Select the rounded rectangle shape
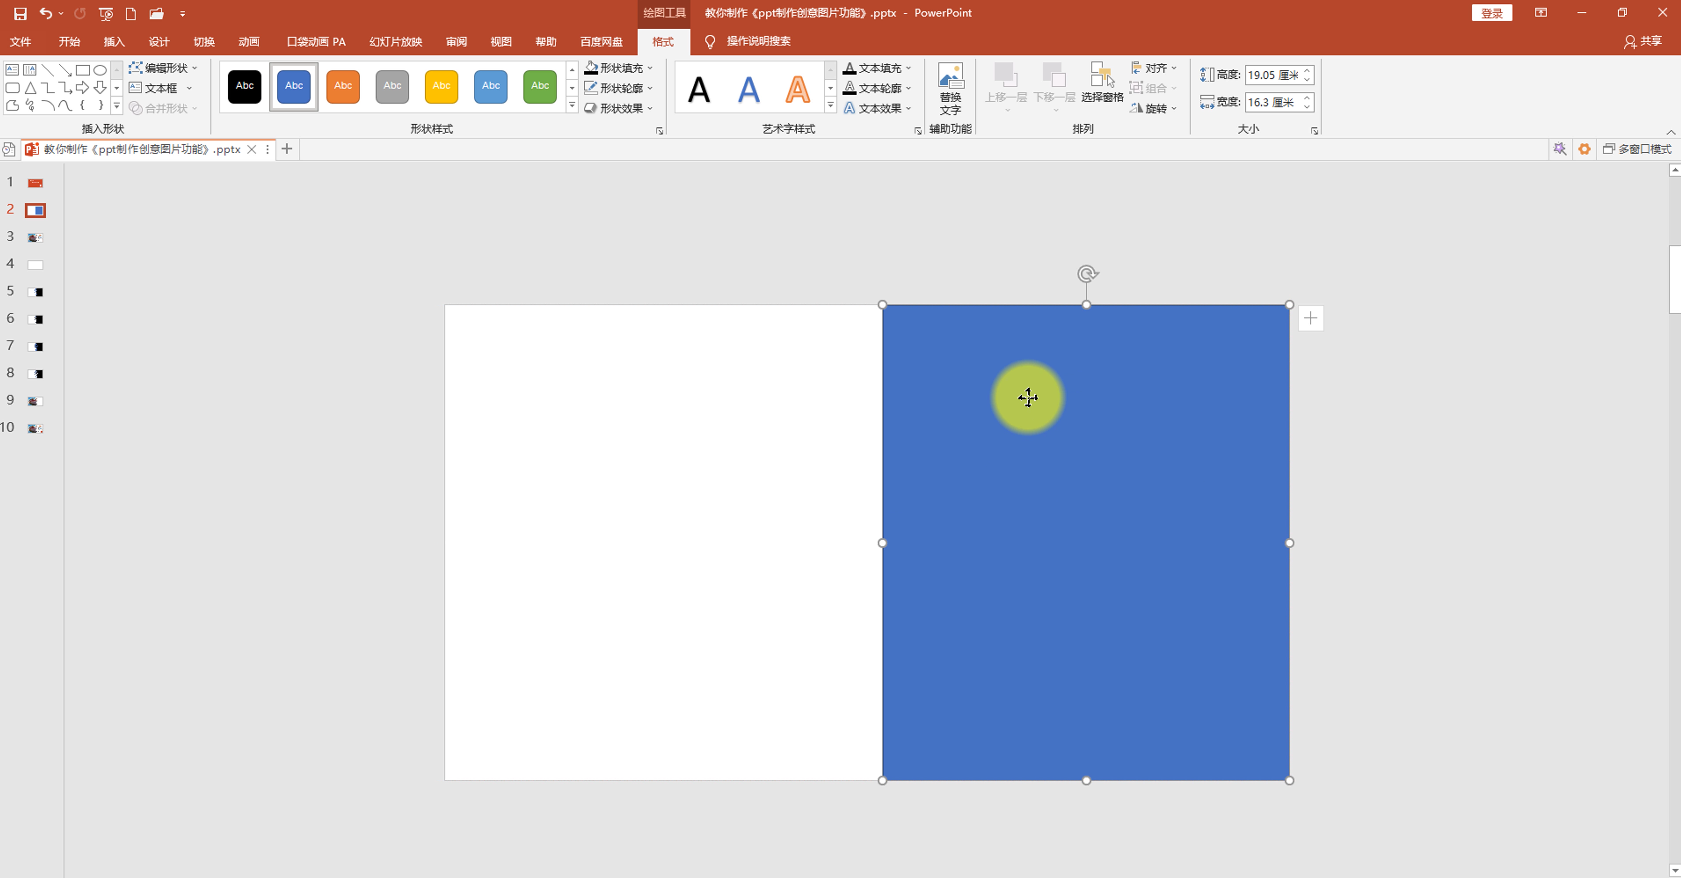This screenshot has height=878, width=1681. [x=12, y=88]
